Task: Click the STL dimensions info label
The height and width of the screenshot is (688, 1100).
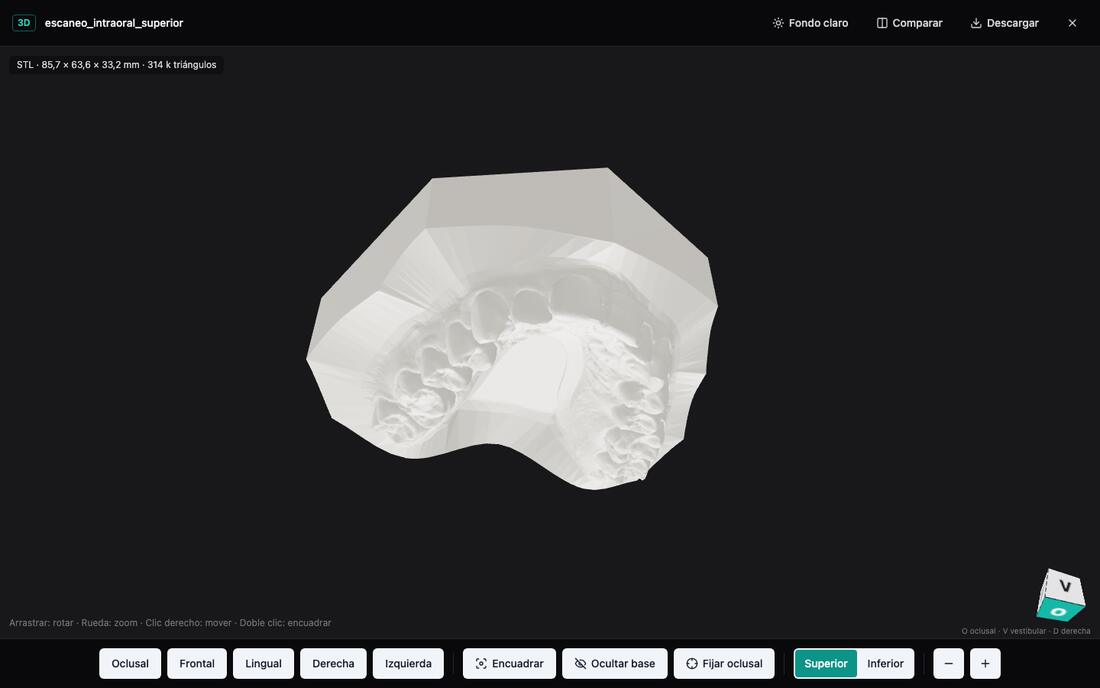Action: click(116, 65)
